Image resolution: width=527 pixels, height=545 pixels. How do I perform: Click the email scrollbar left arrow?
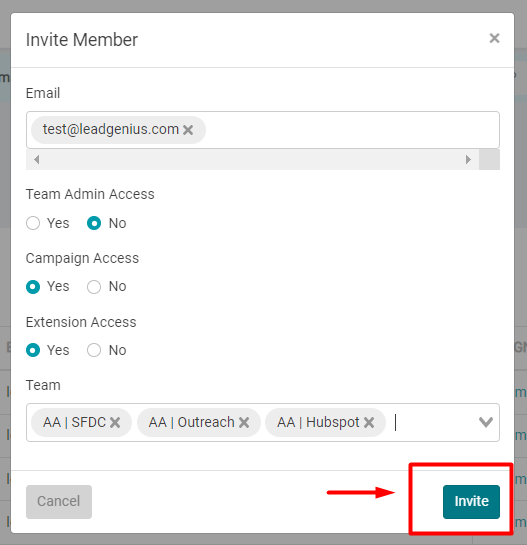pyautogui.click(x=37, y=160)
